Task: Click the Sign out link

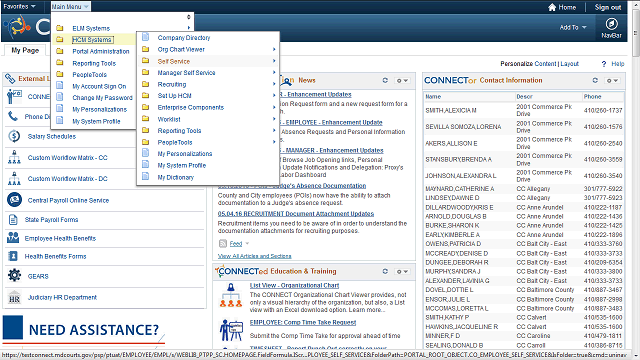Action: coord(608,7)
